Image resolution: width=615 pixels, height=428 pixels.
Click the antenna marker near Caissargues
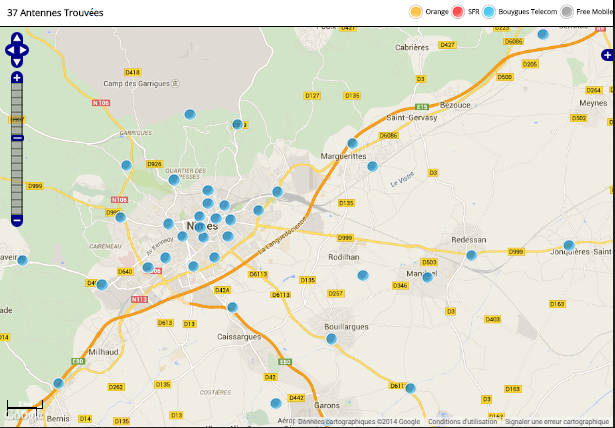232,307
